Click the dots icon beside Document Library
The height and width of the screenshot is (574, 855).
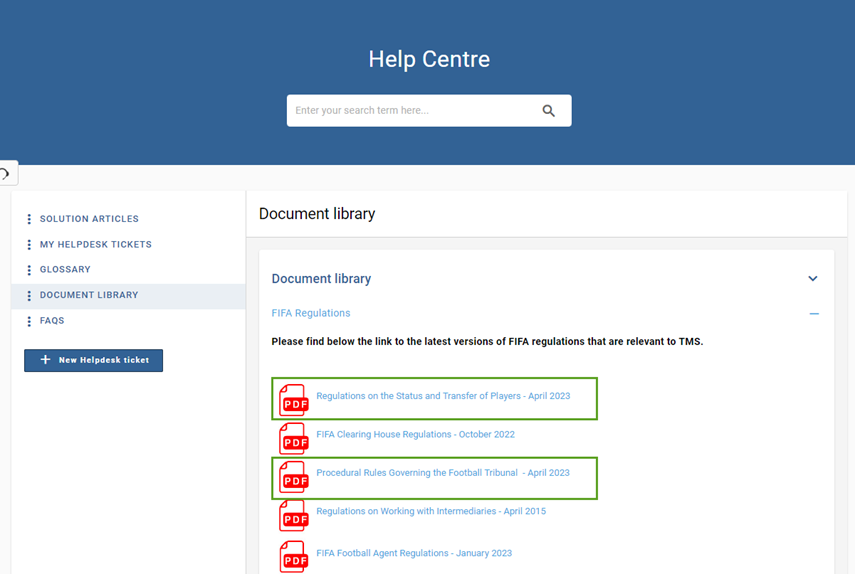pyautogui.click(x=29, y=295)
